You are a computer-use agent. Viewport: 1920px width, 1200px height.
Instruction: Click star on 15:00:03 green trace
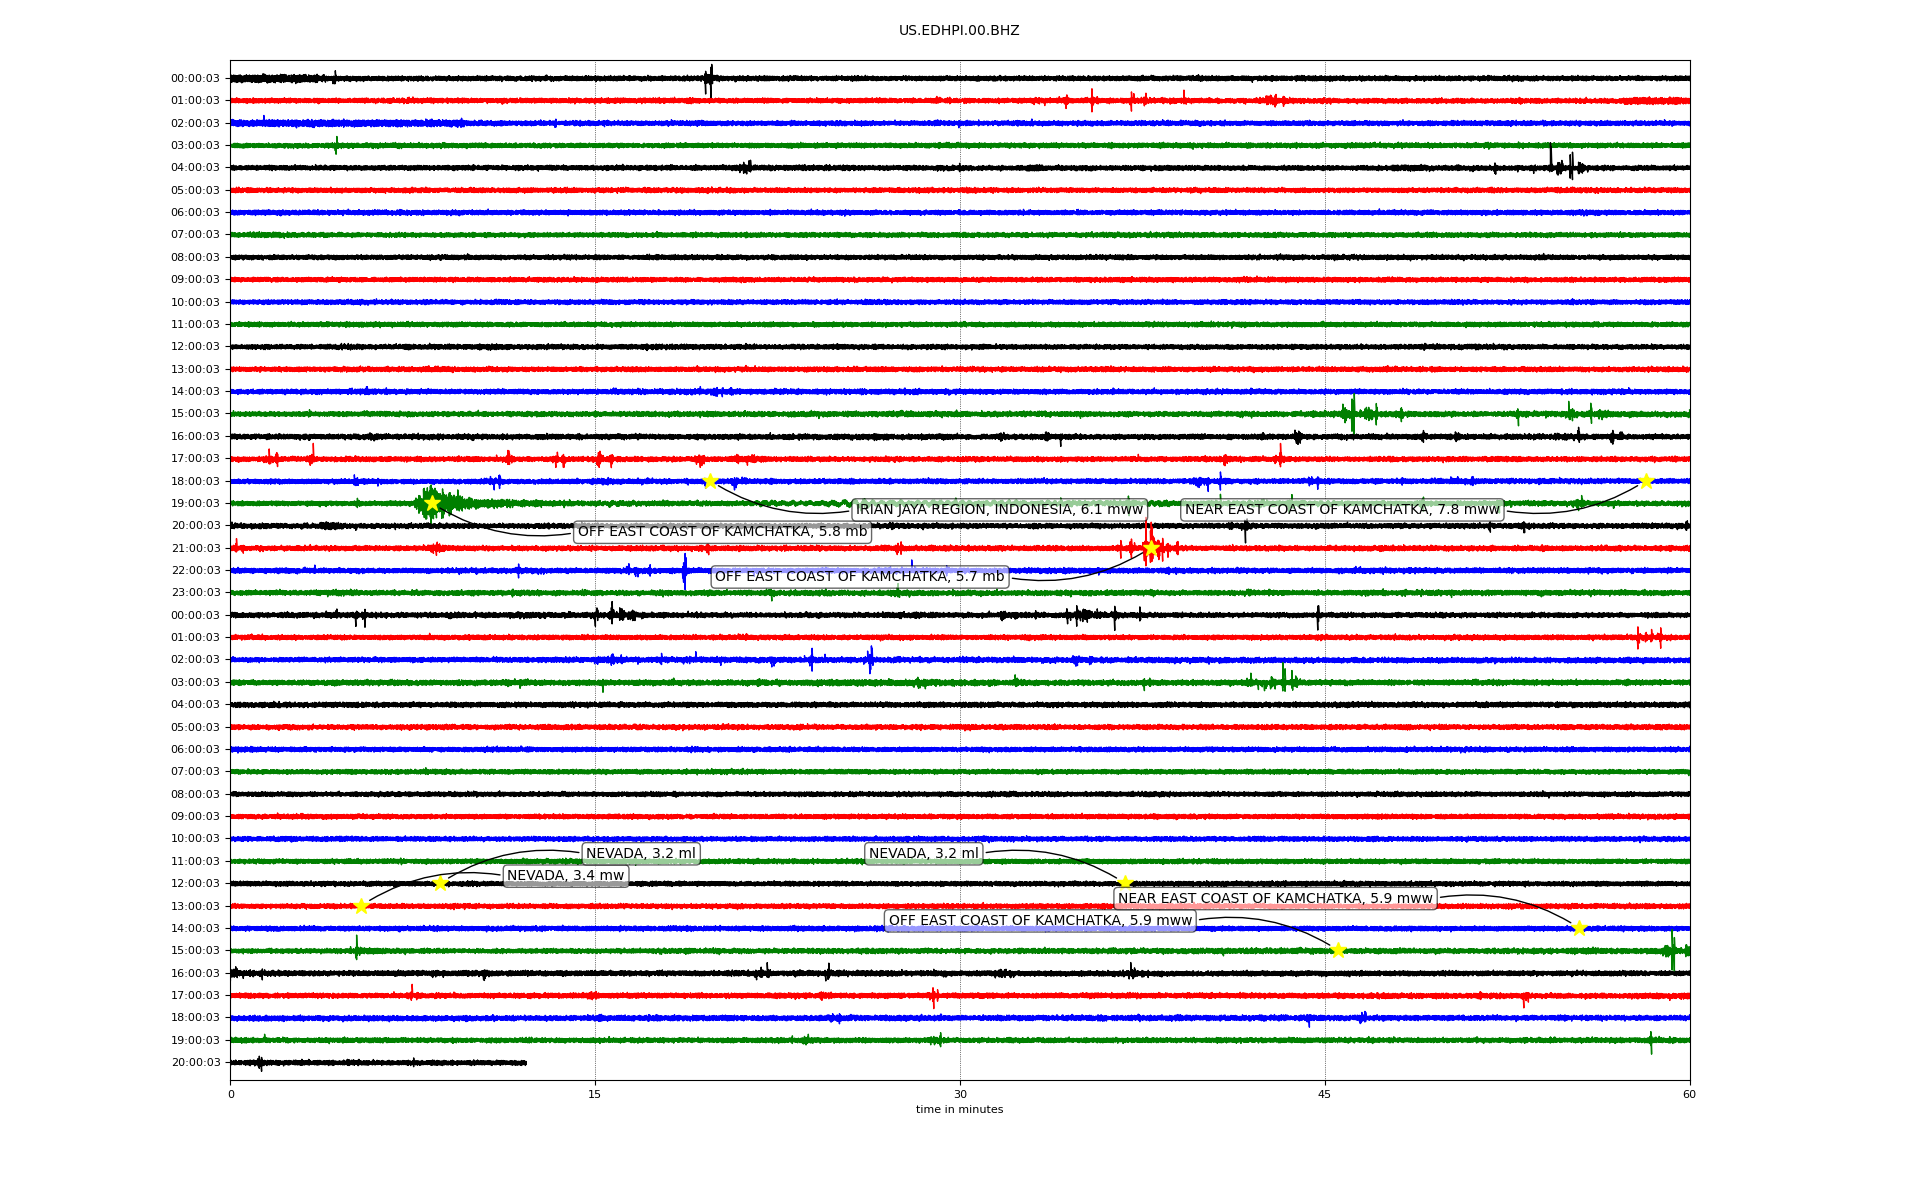(1338, 950)
